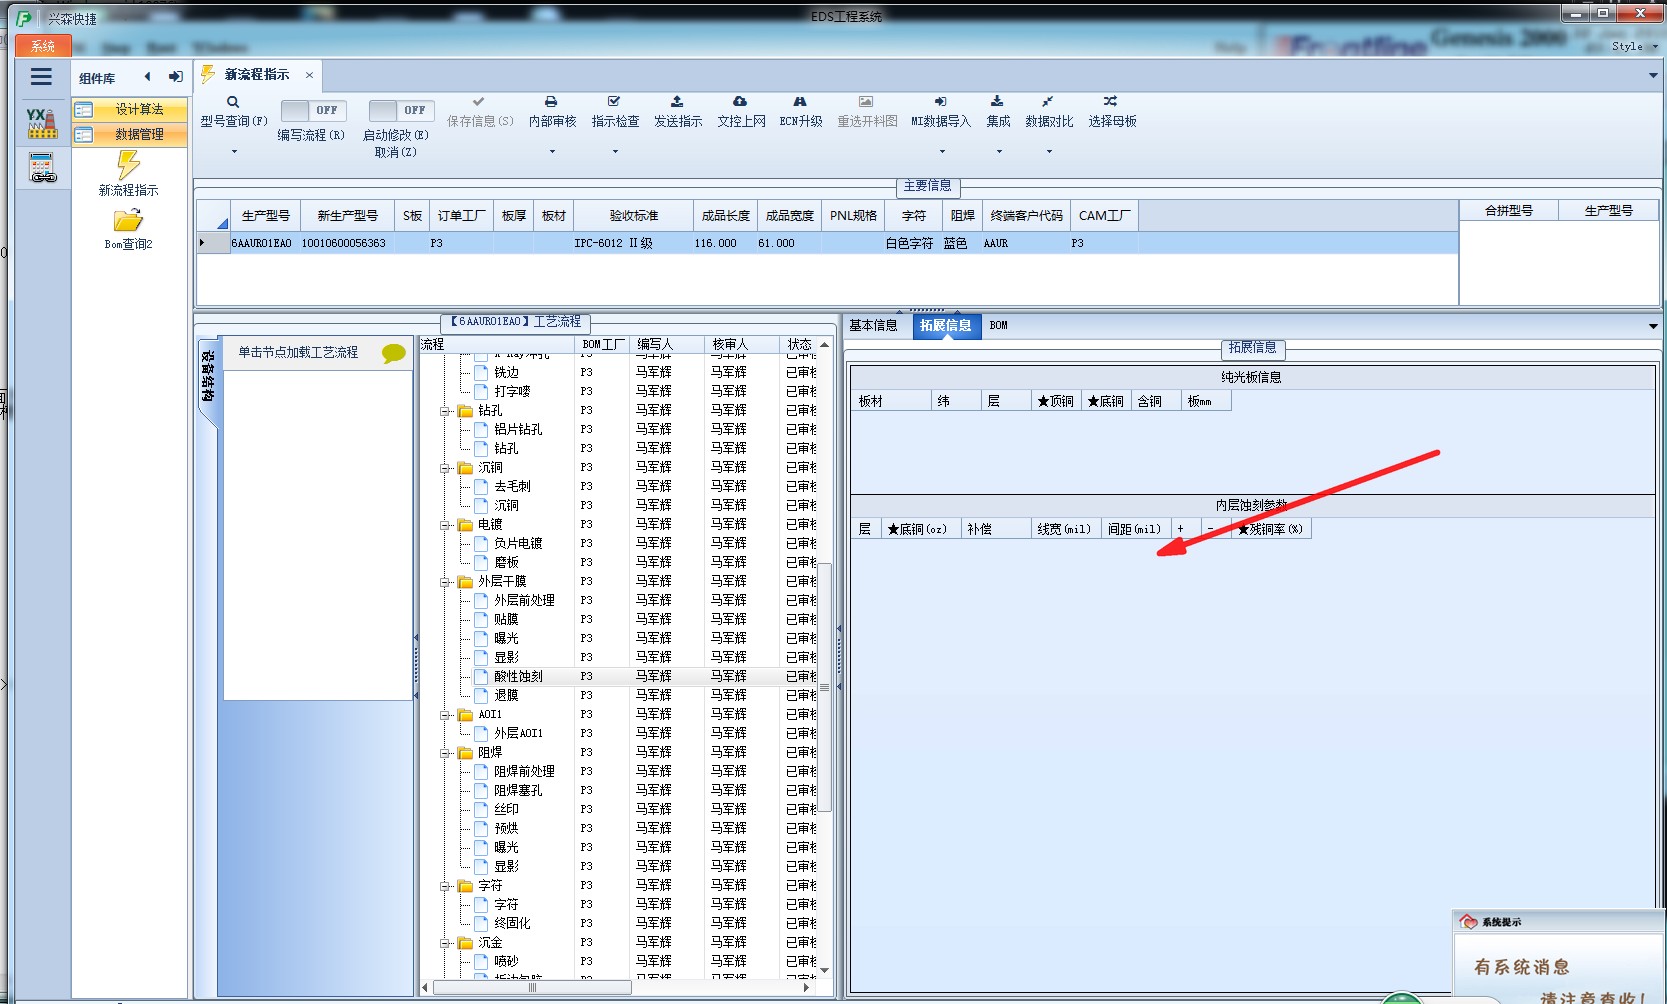Click the MI数据导入 import icon

pyautogui.click(x=941, y=102)
